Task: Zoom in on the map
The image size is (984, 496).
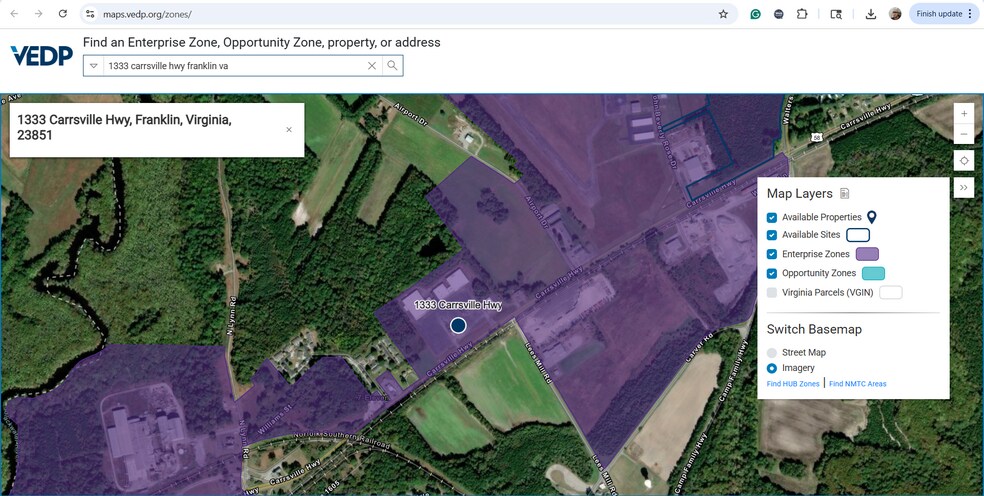Action: pyautogui.click(x=964, y=113)
